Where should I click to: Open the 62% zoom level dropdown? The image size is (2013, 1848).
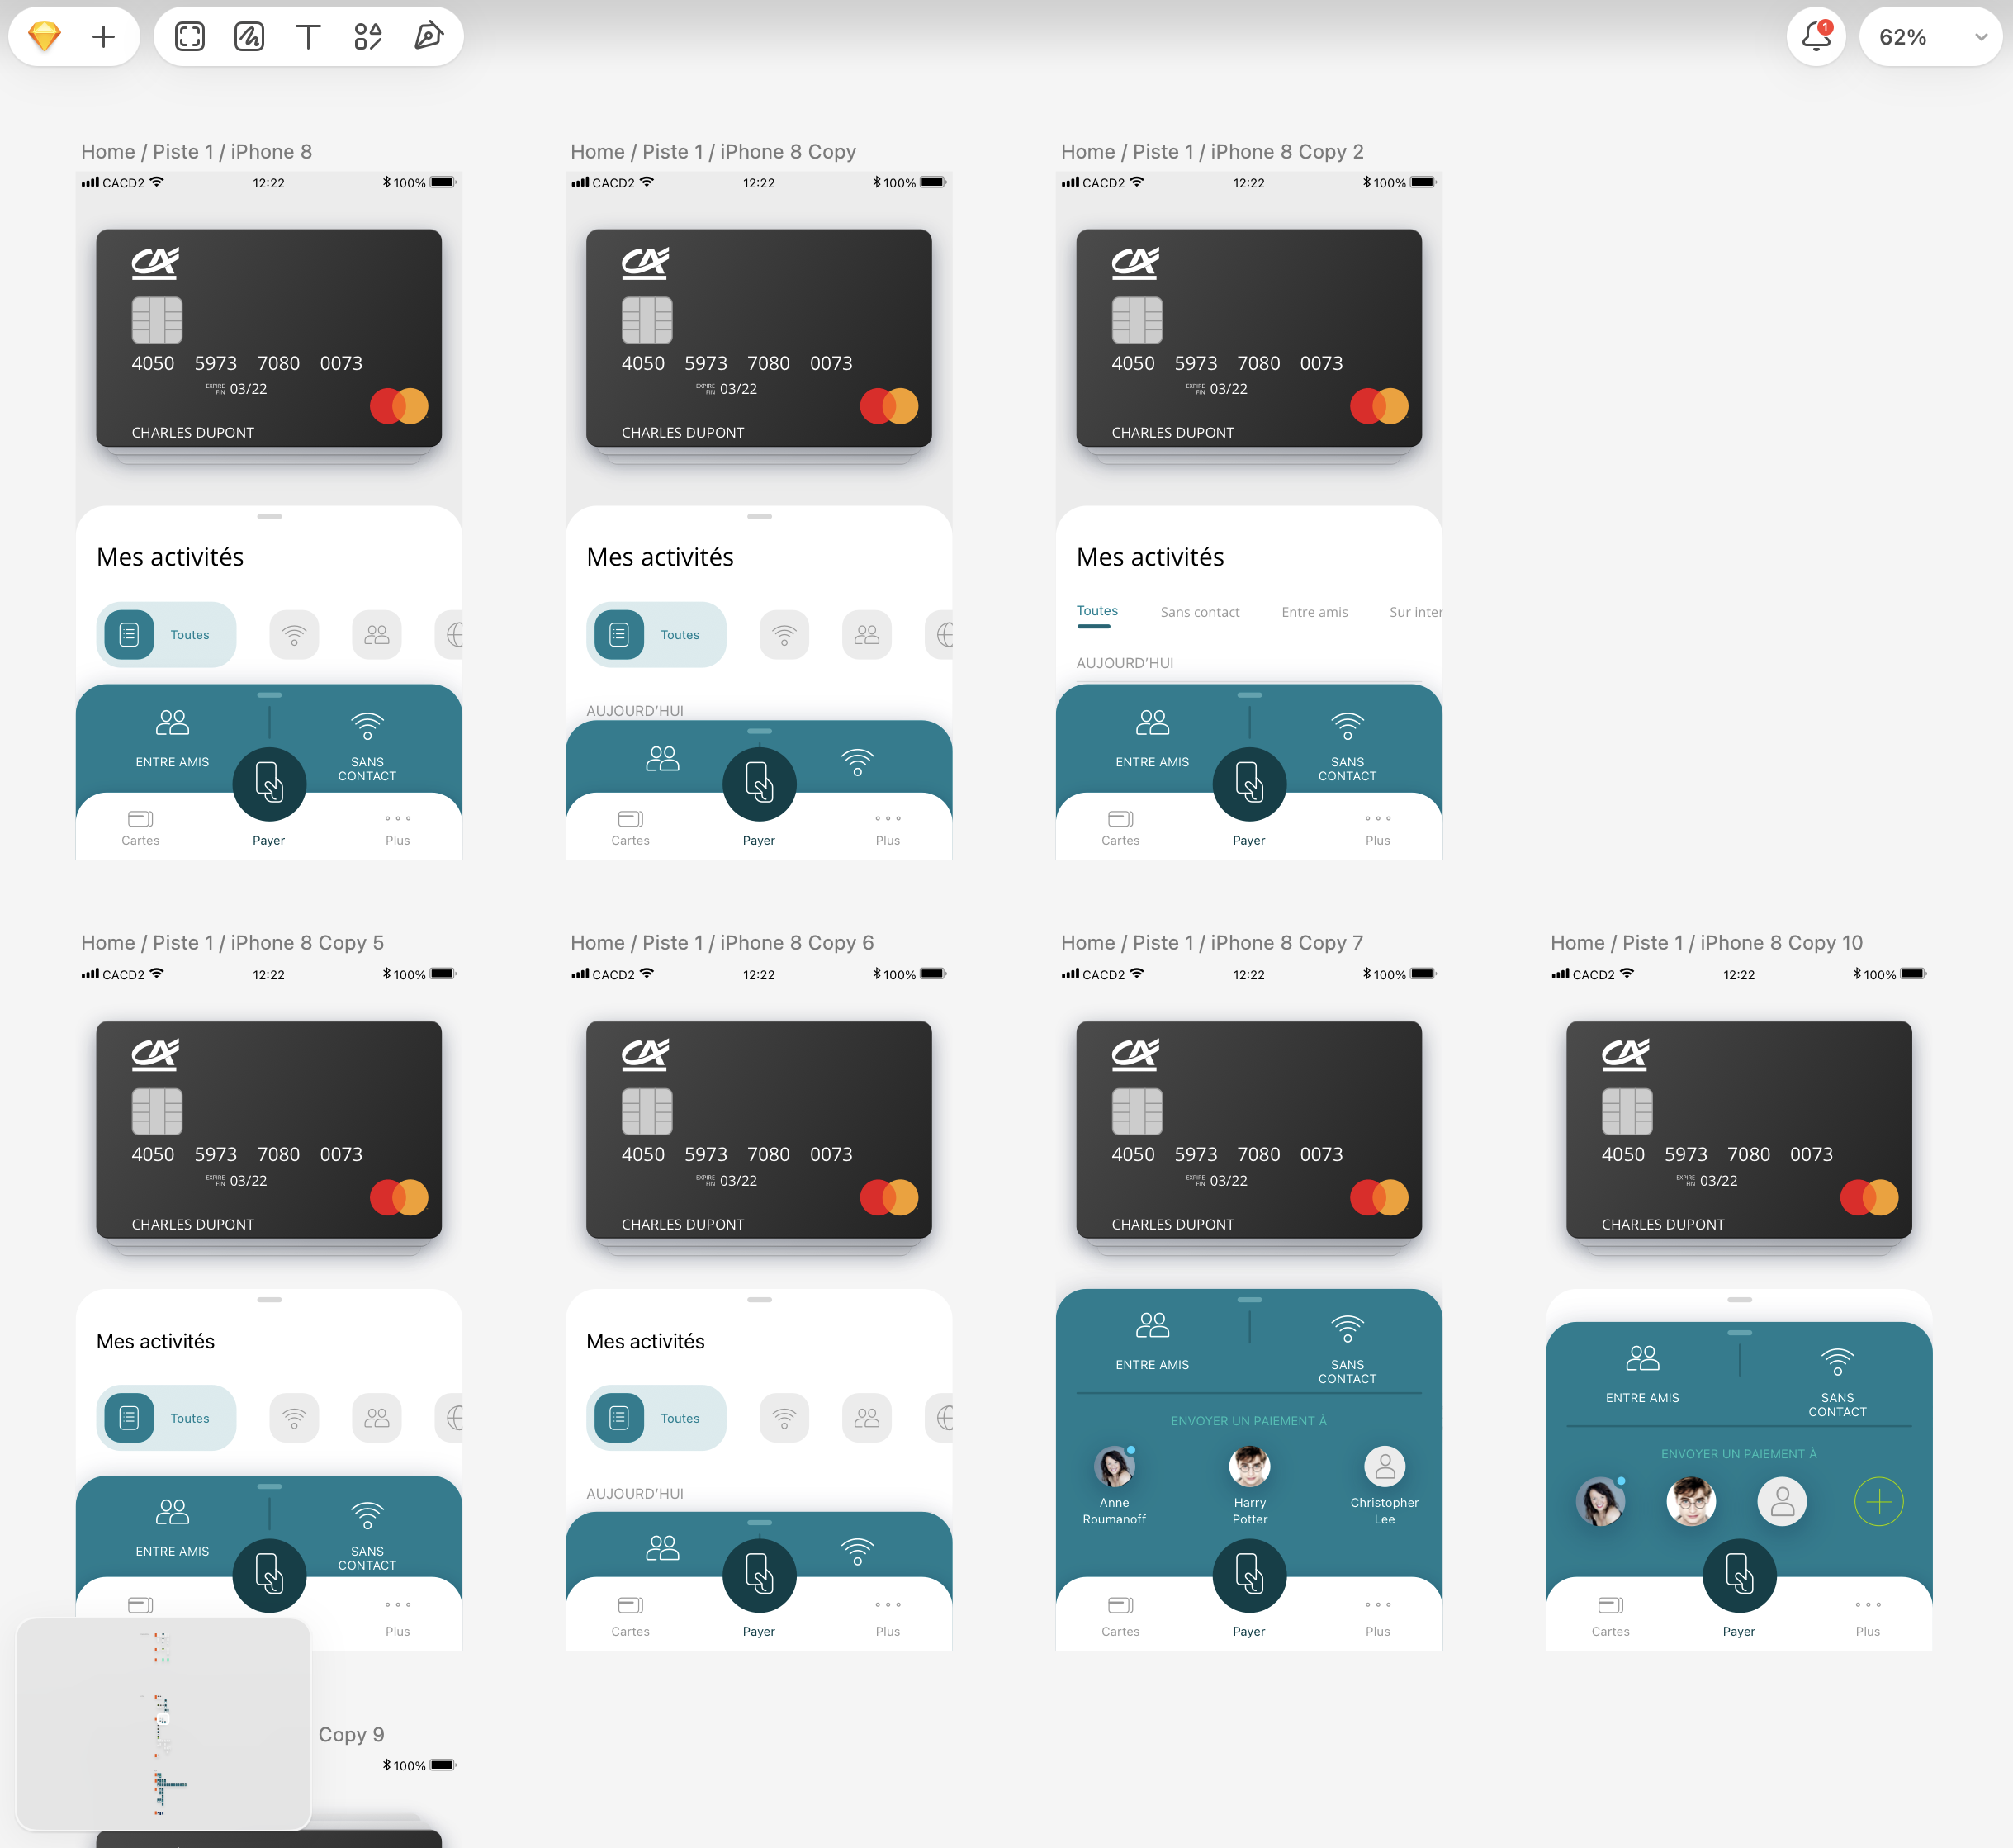tap(1930, 37)
